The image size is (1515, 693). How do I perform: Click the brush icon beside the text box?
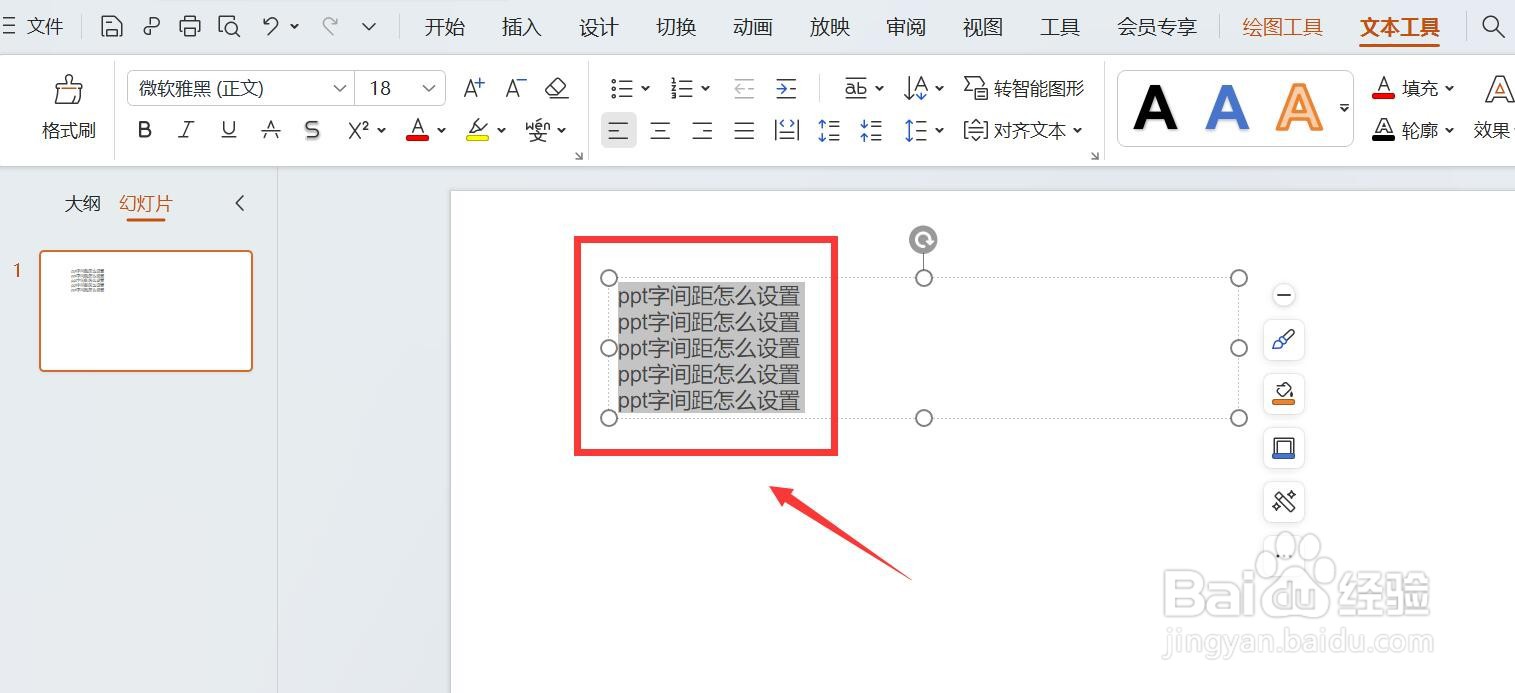[1283, 340]
